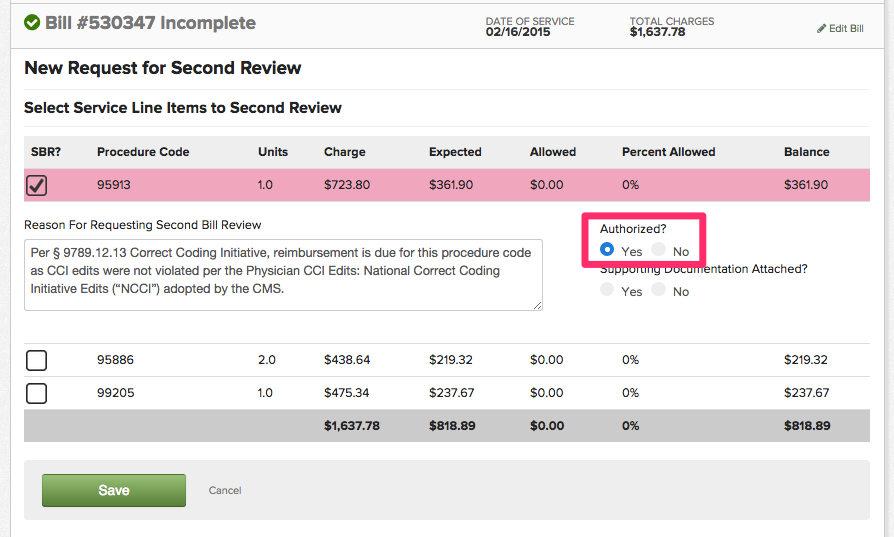The height and width of the screenshot is (537, 894).
Task: Click the Balance column header
Action: [x=807, y=152]
